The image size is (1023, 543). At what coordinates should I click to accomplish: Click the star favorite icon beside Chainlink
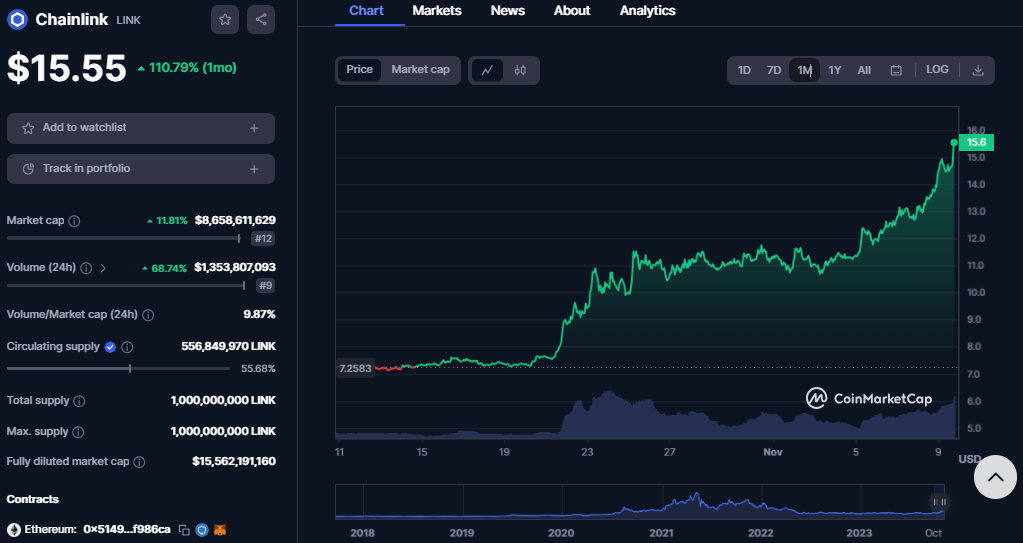pos(225,19)
